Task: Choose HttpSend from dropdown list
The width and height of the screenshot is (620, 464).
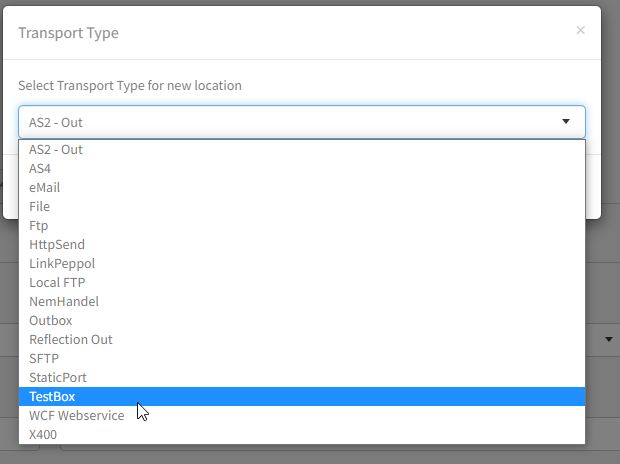Action: point(57,245)
